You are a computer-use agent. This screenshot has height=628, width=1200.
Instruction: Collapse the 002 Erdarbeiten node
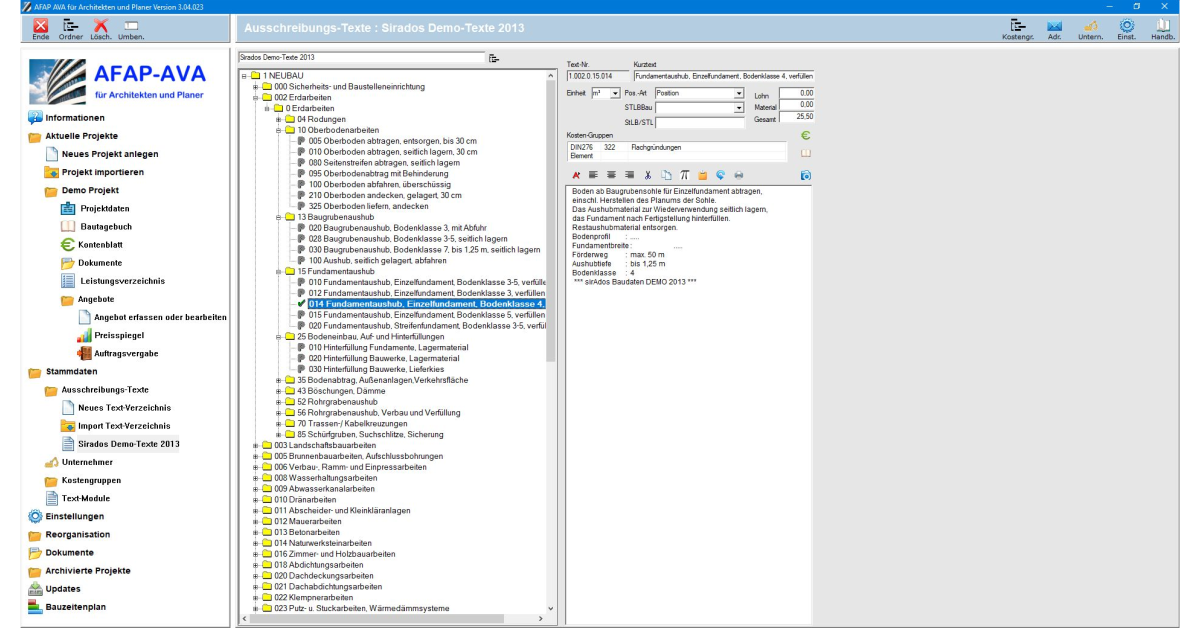click(255, 97)
